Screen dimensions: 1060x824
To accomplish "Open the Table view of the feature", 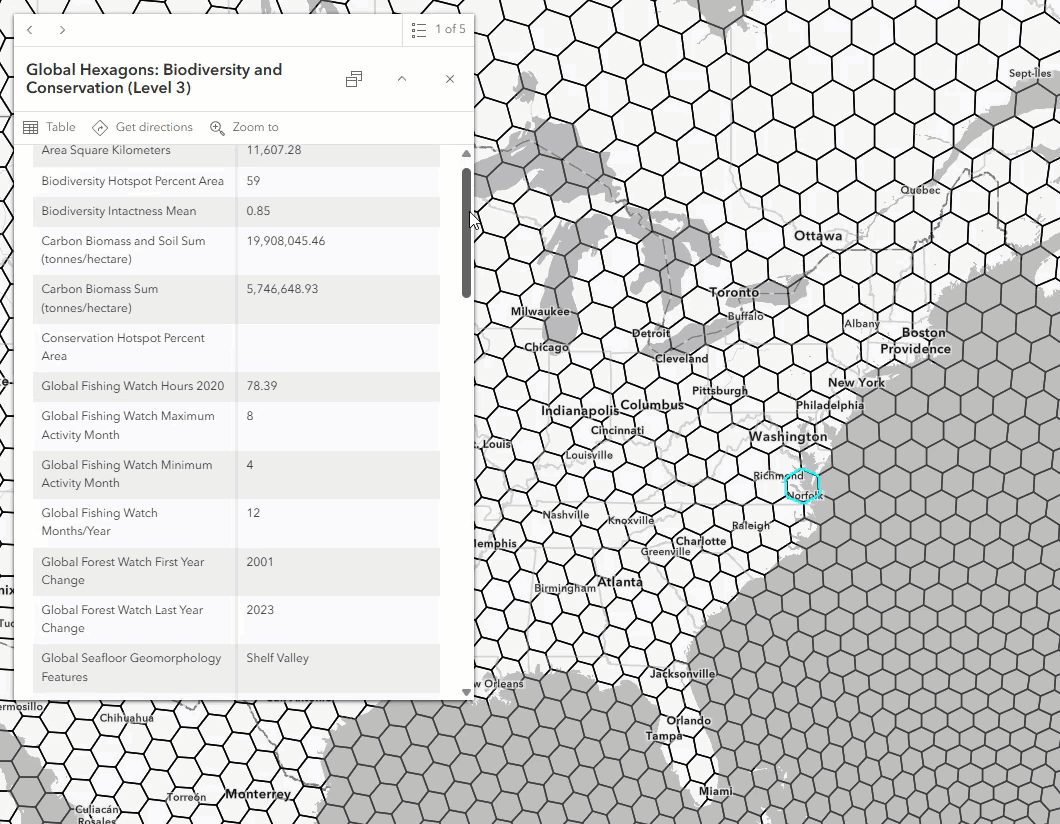I will pos(48,127).
